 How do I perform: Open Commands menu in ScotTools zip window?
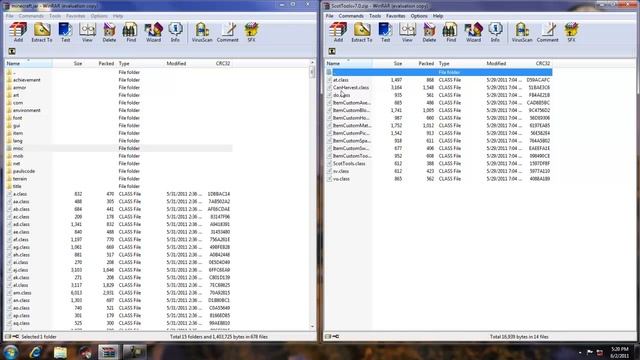[x=351, y=16]
